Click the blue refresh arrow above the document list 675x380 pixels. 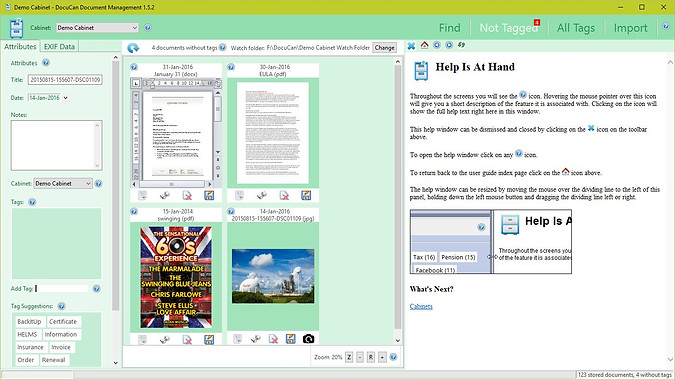[133, 48]
